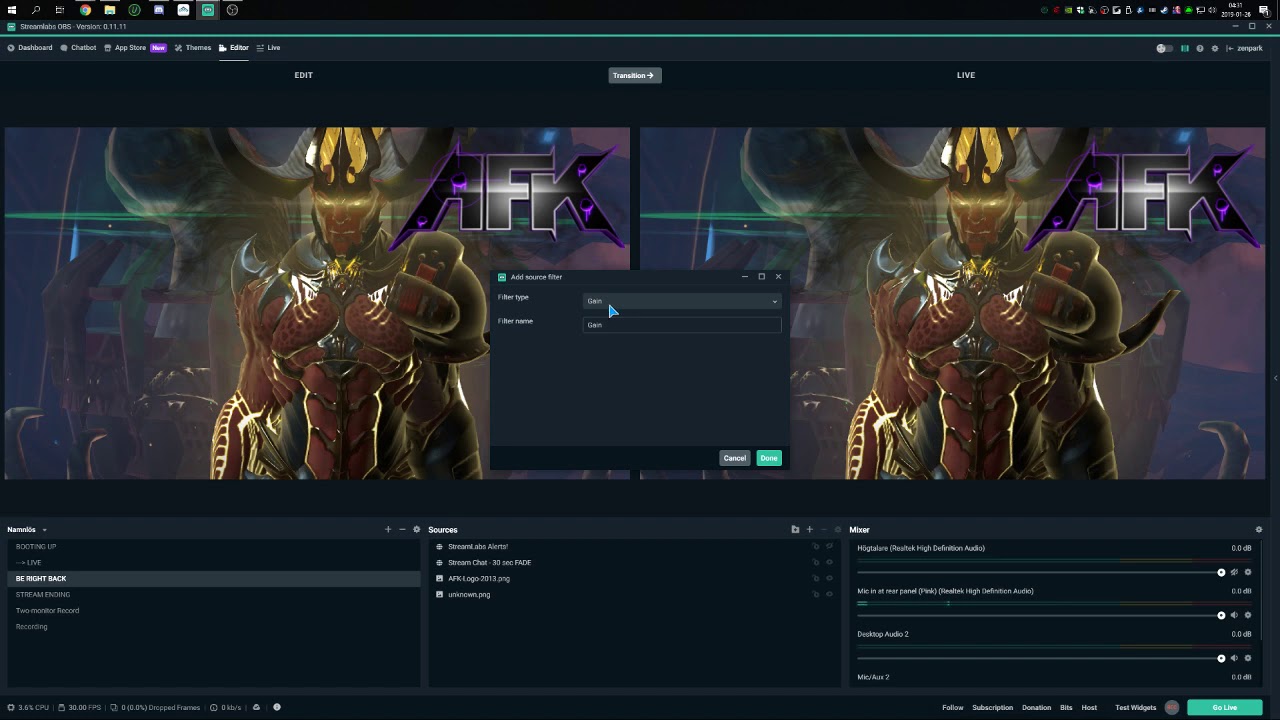Lock the Stream Chat - 30 sec FADE source

[x=816, y=563]
